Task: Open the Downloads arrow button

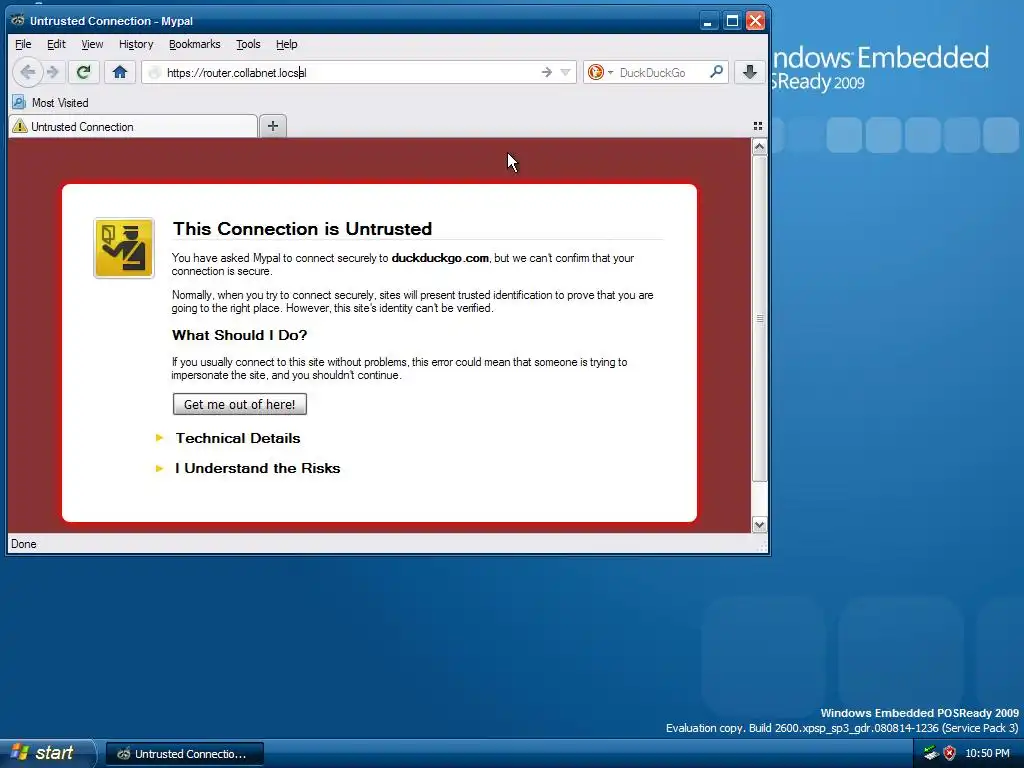Action: pyautogui.click(x=750, y=72)
